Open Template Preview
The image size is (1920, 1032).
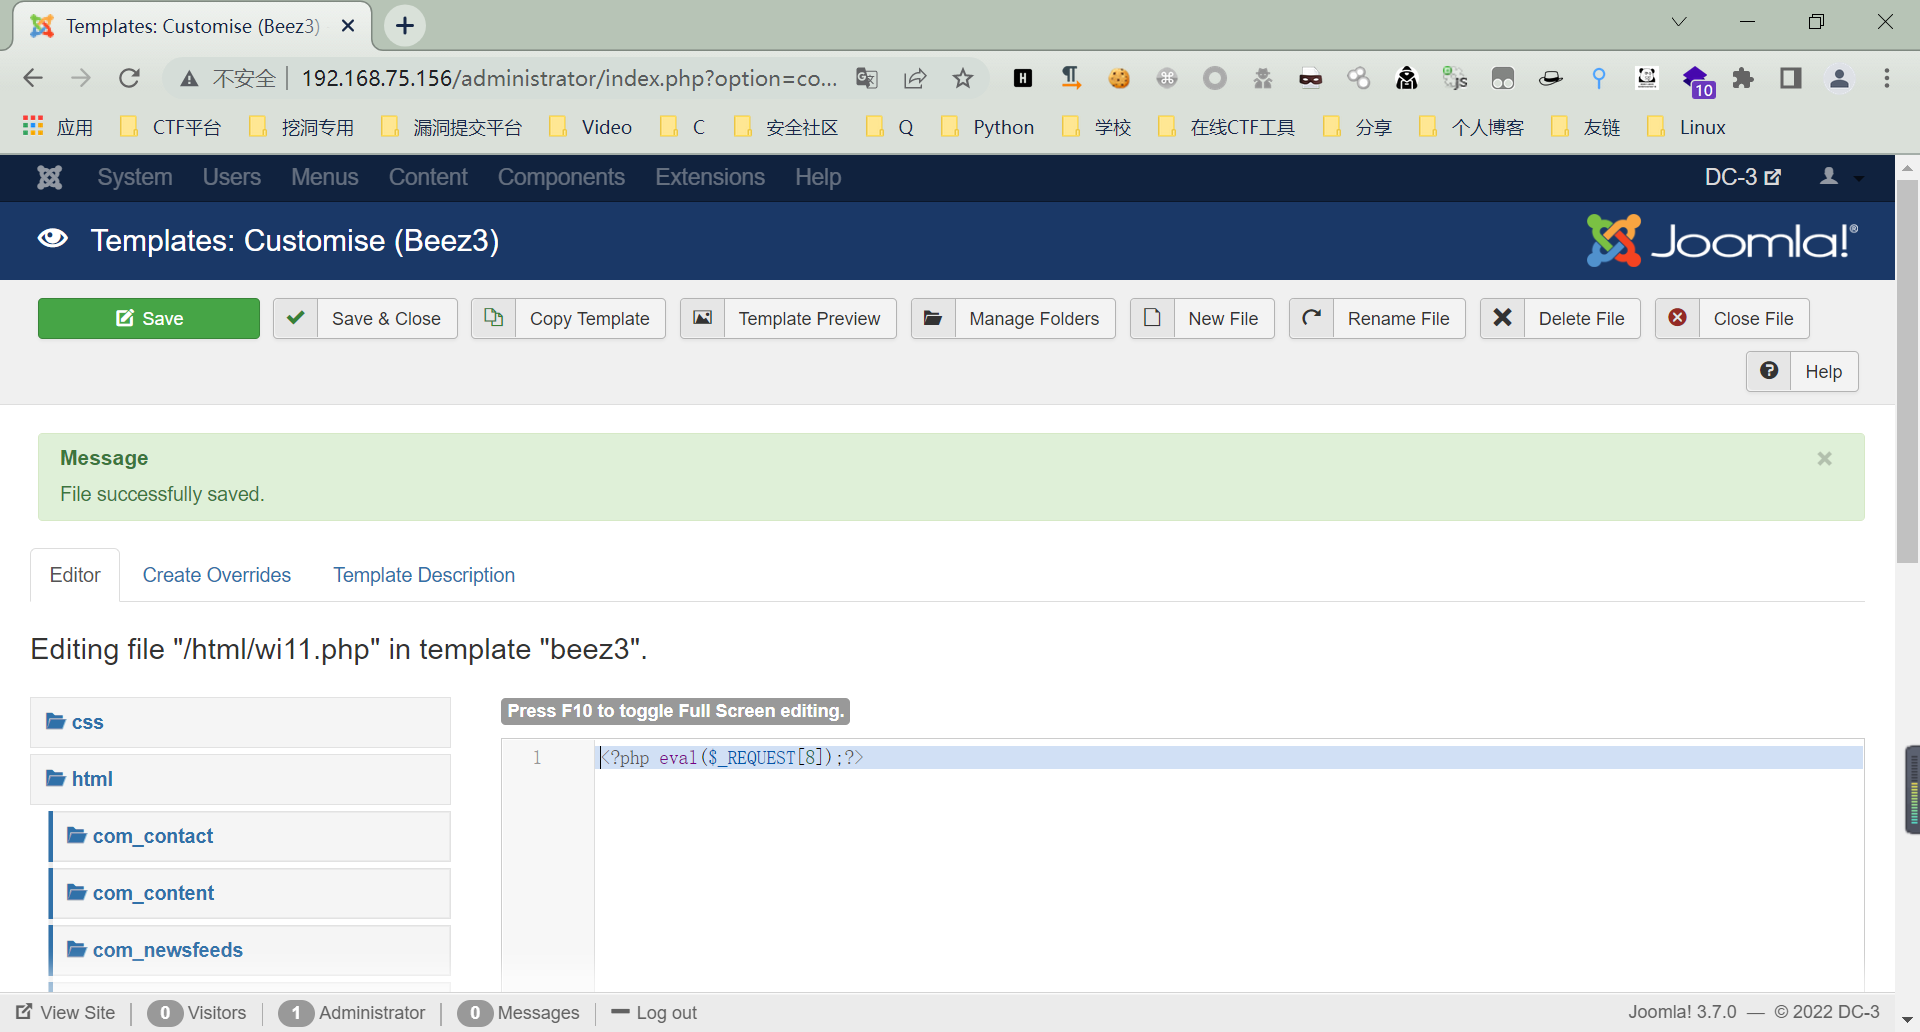[788, 318]
